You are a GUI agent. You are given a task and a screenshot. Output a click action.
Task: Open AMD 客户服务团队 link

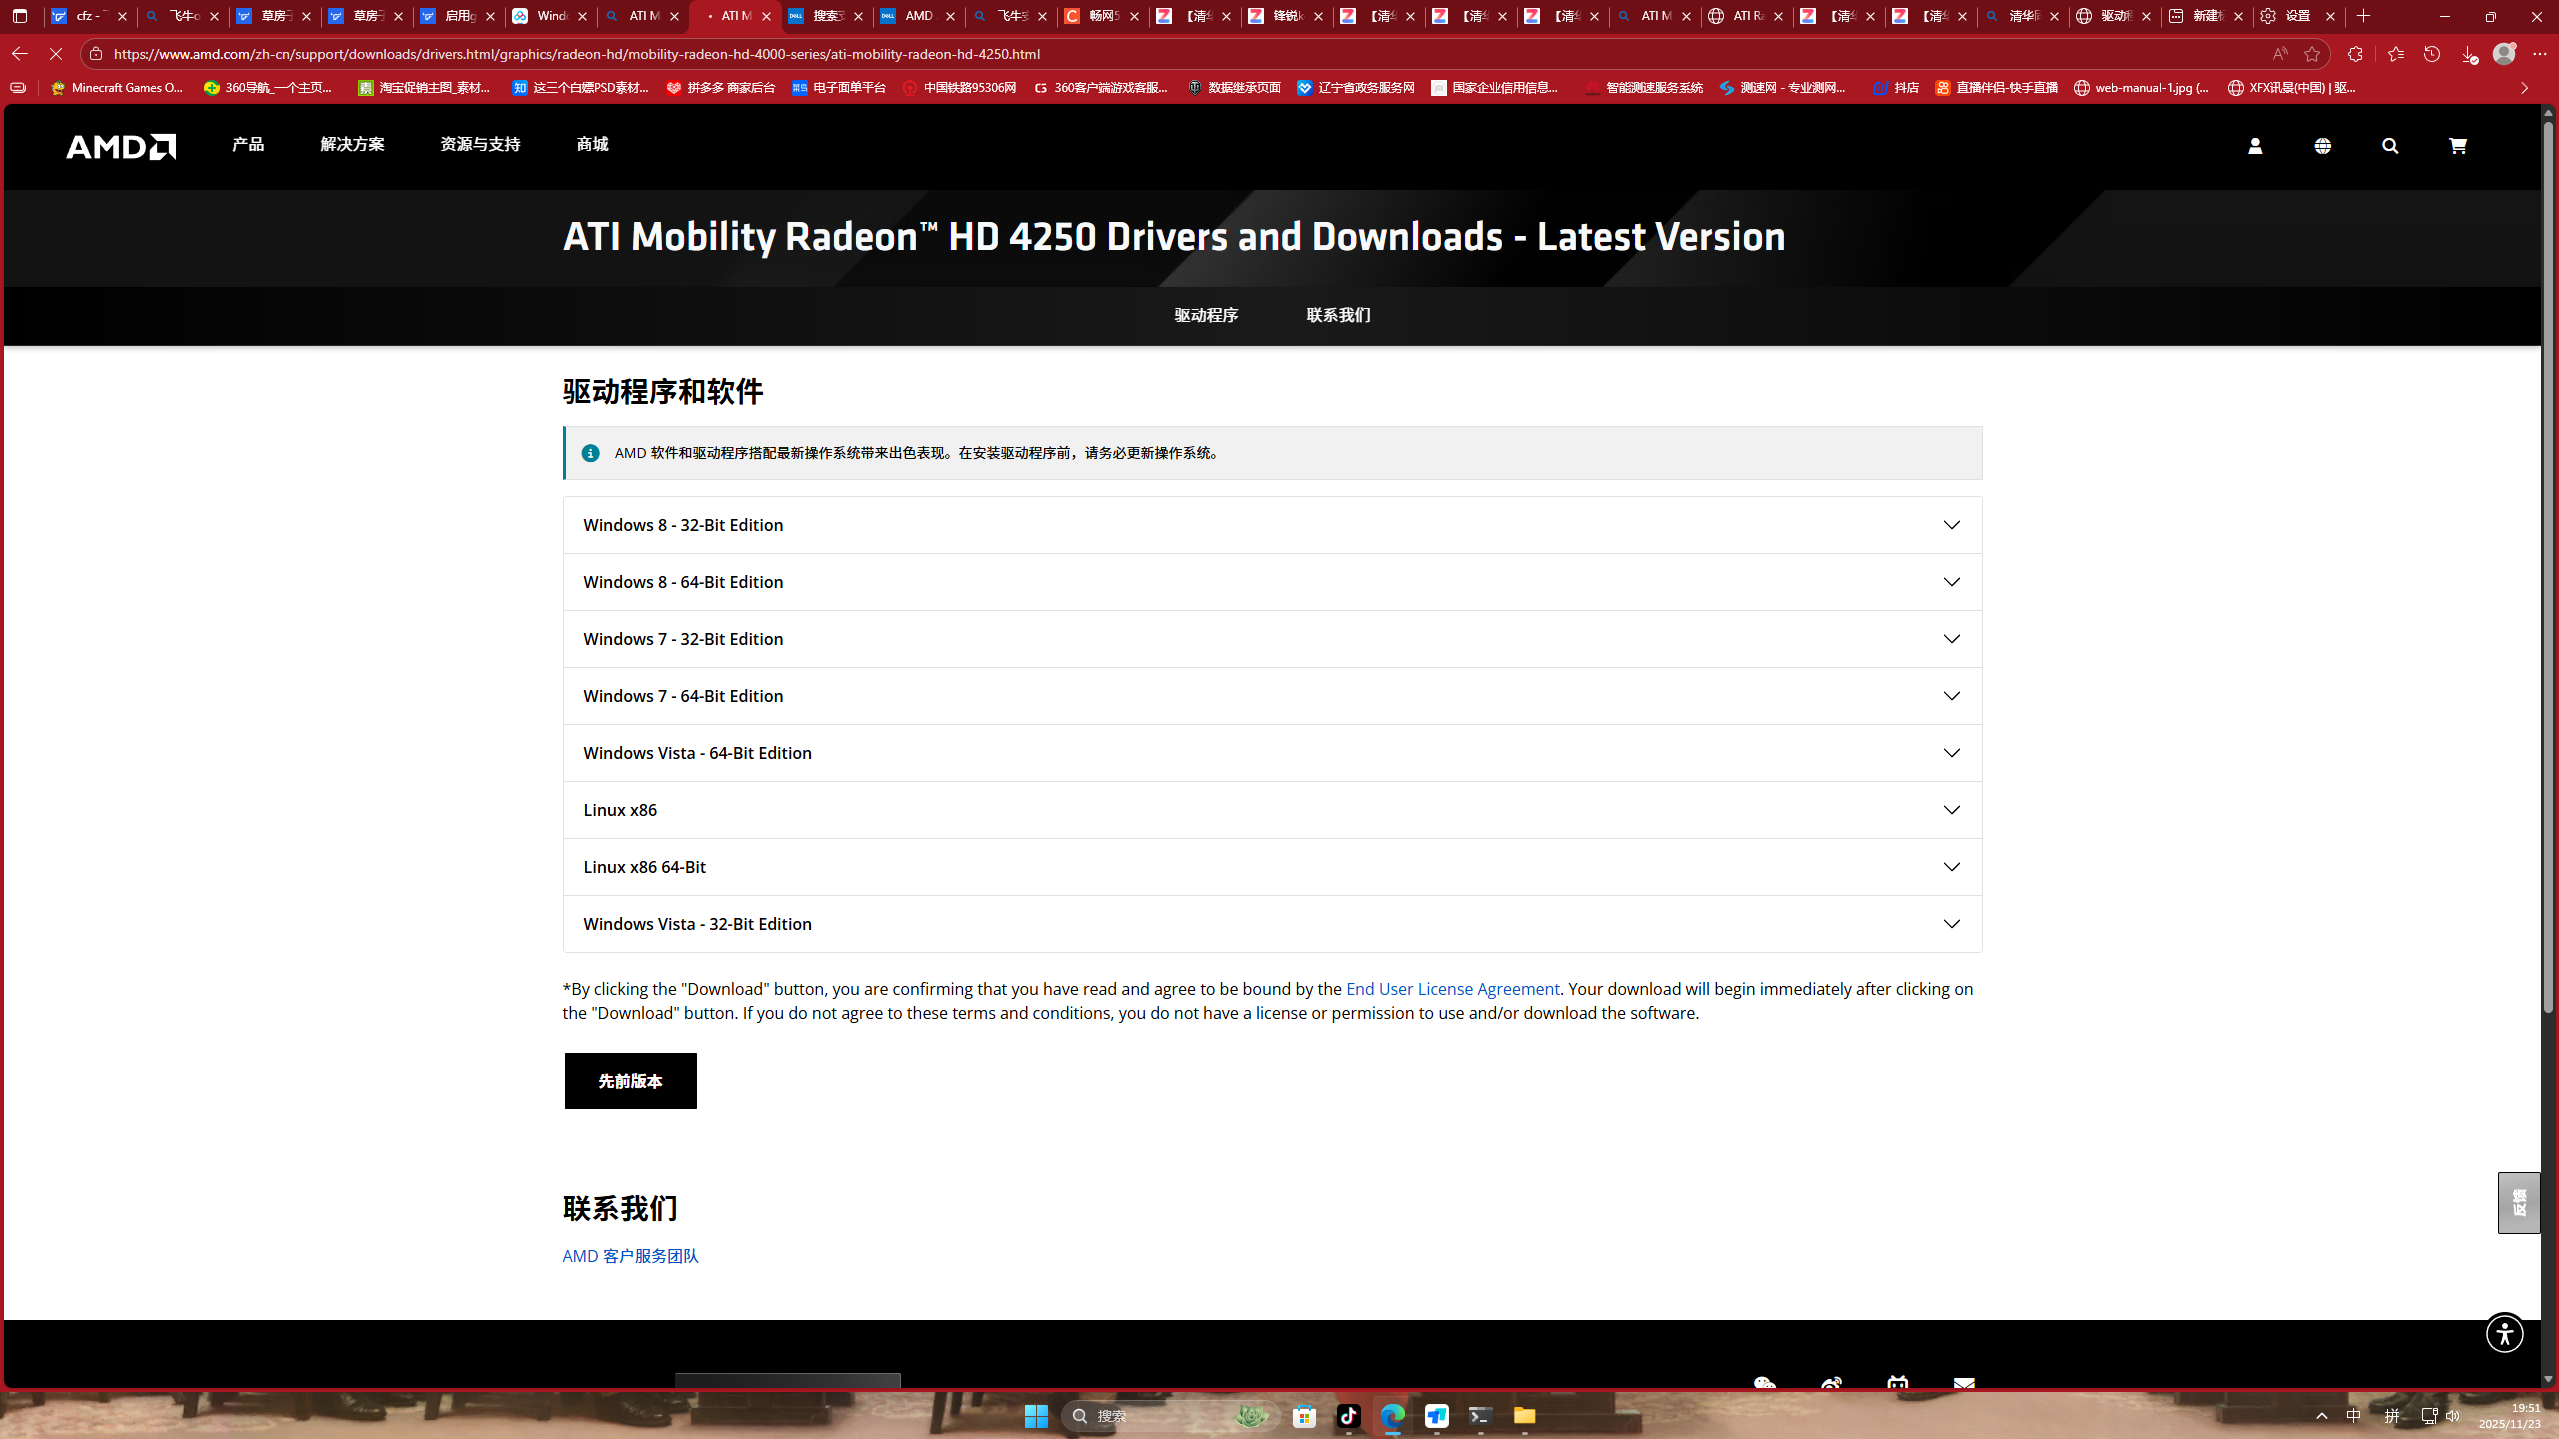click(x=630, y=1256)
